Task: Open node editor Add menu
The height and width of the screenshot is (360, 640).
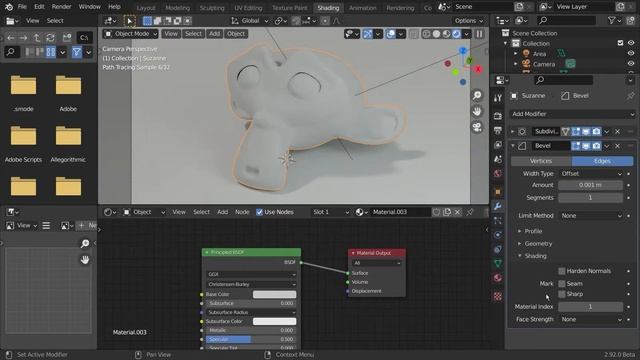Action: pyautogui.click(x=222, y=212)
